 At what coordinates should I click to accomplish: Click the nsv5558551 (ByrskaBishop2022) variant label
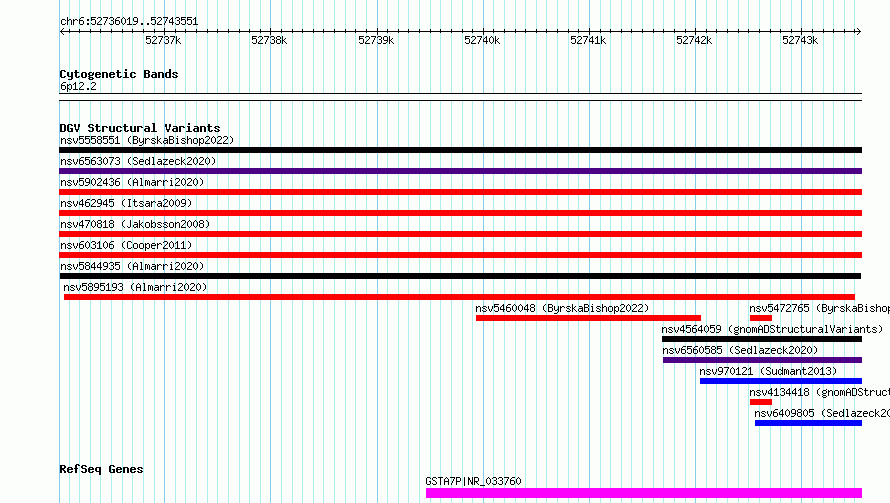click(147, 140)
